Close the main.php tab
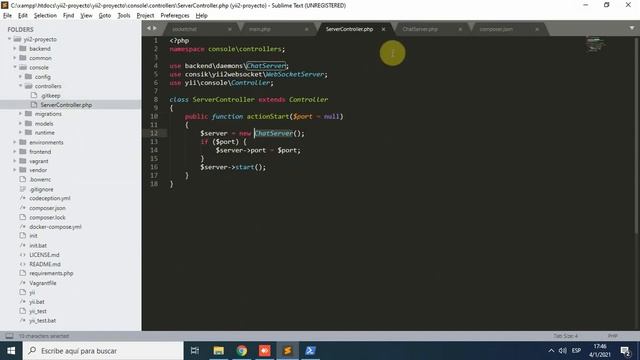Image resolution: width=640 pixels, height=360 pixels. [307, 29]
